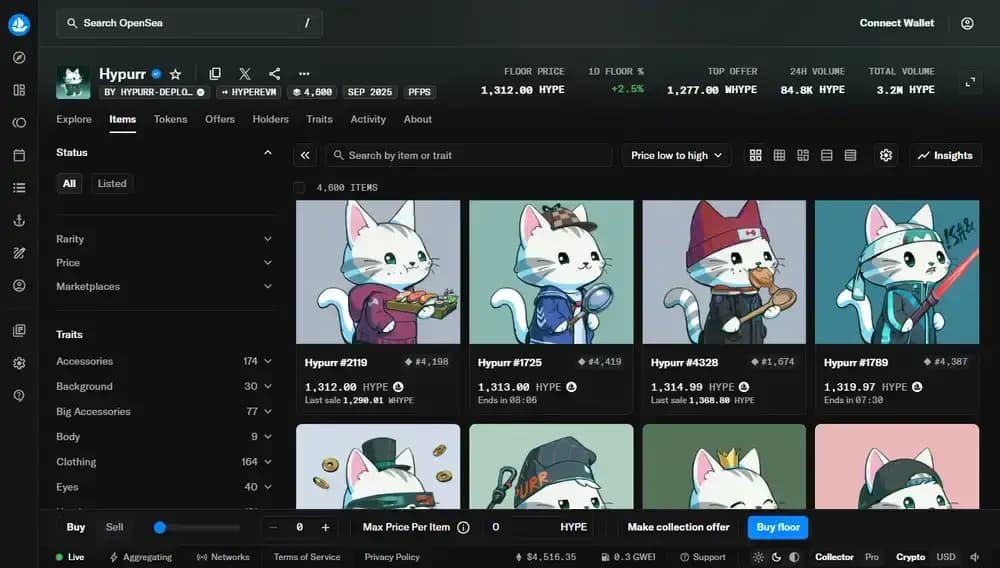This screenshot has width=1000, height=568.
Task: Toggle the select-all items checkbox
Action: [299, 187]
